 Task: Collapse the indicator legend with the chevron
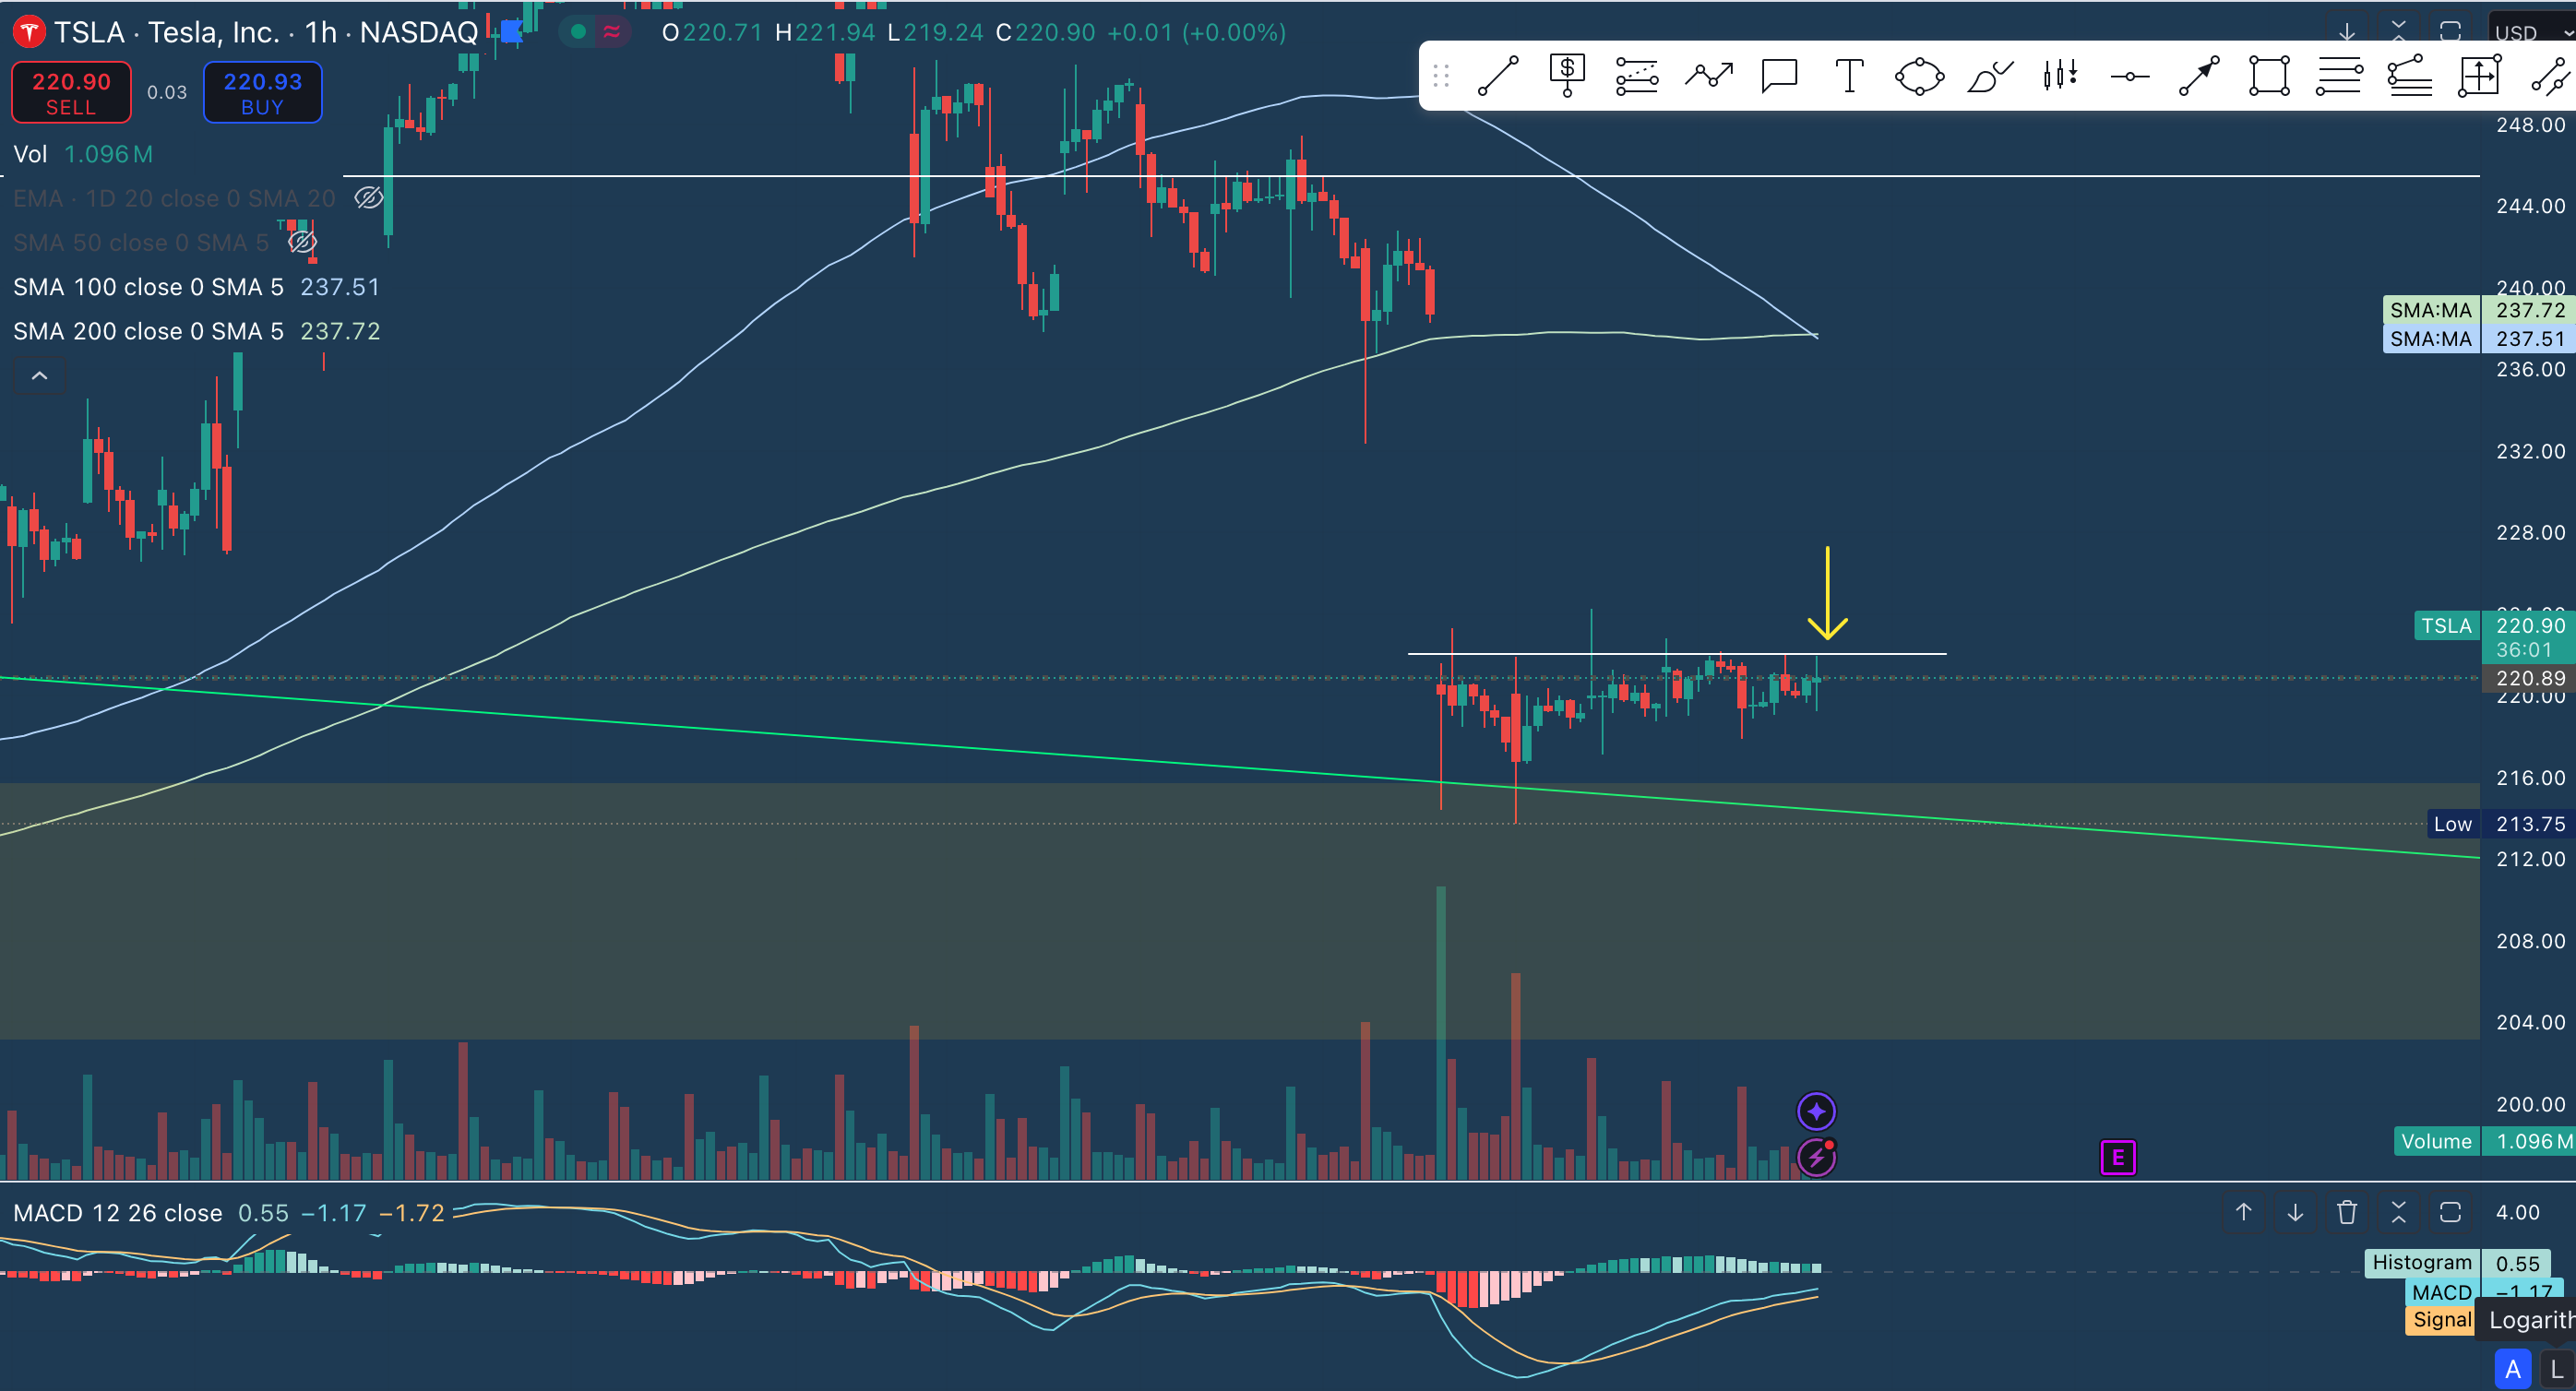point(39,376)
